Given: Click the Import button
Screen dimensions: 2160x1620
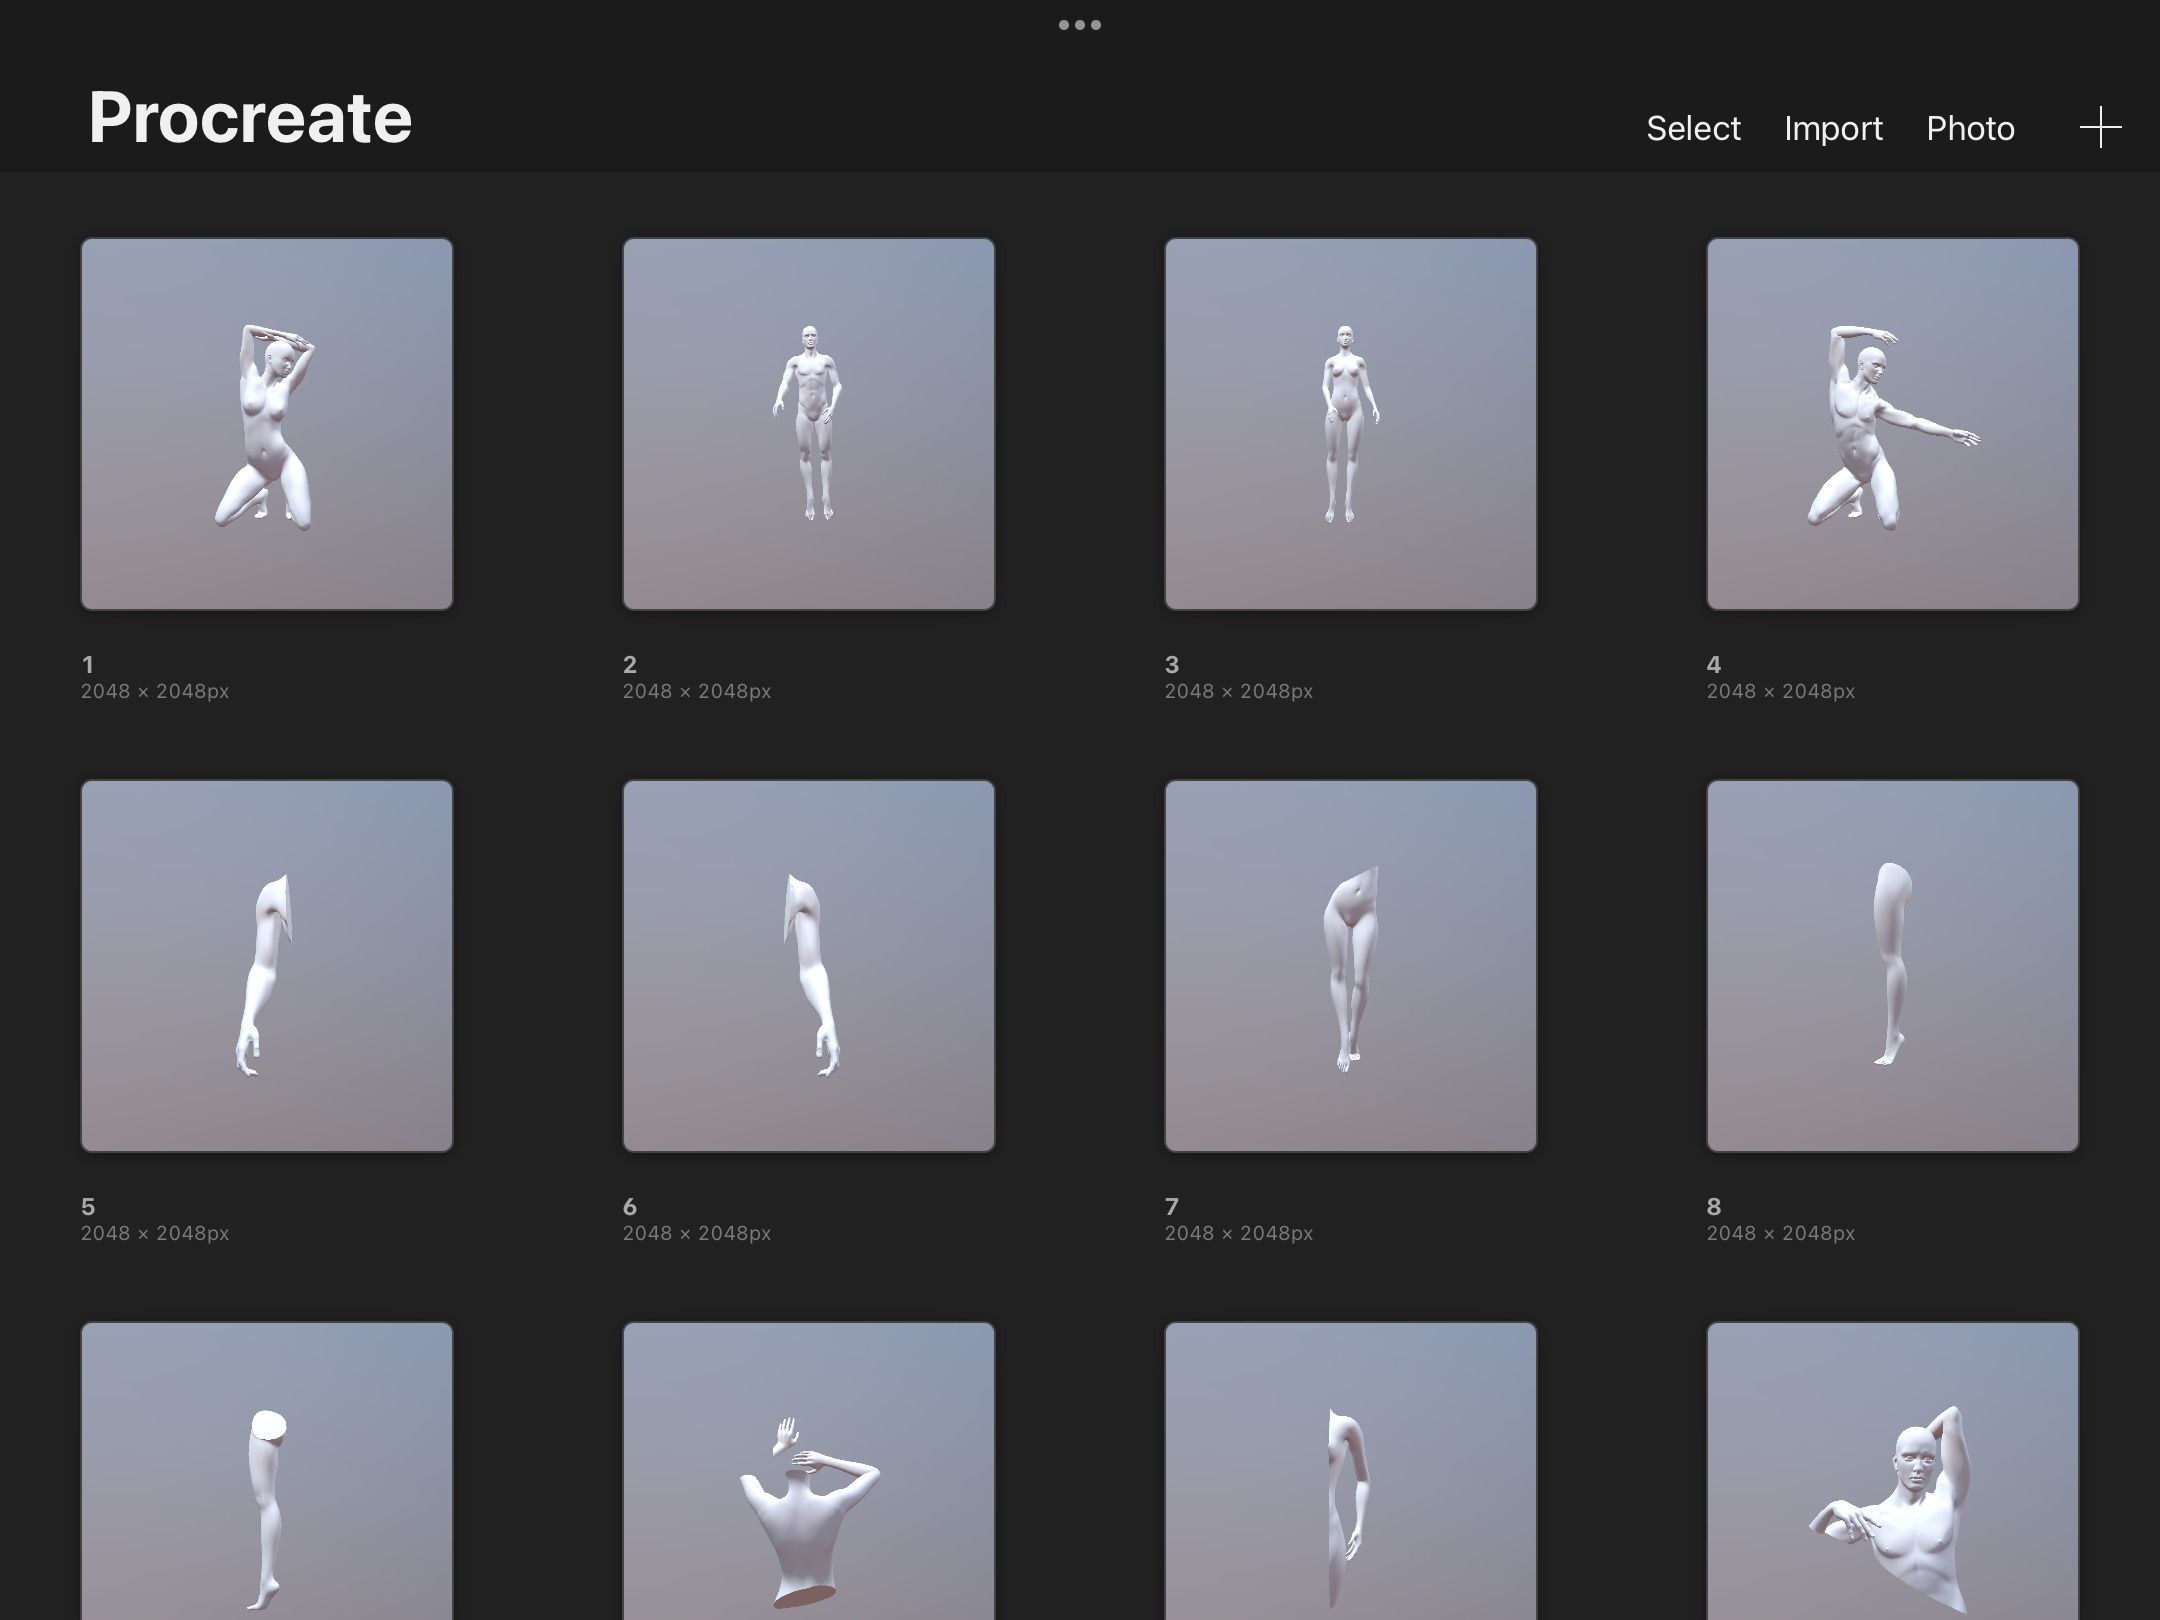Looking at the screenshot, I should (x=1833, y=128).
